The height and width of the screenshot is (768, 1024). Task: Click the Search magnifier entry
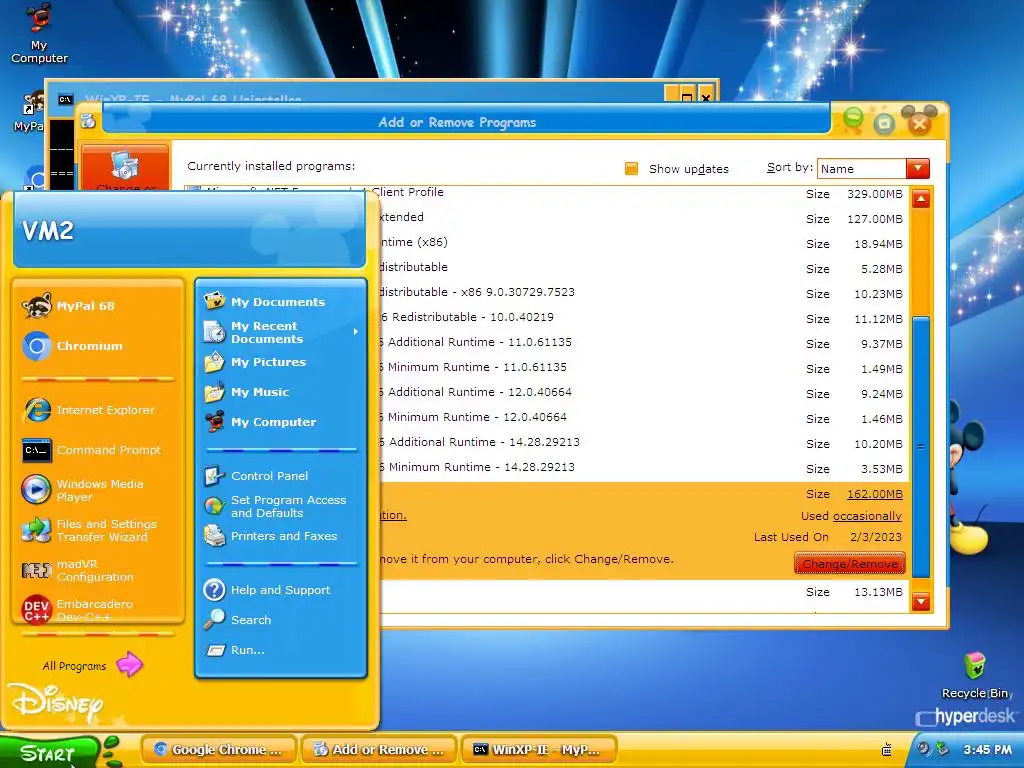coord(281,620)
